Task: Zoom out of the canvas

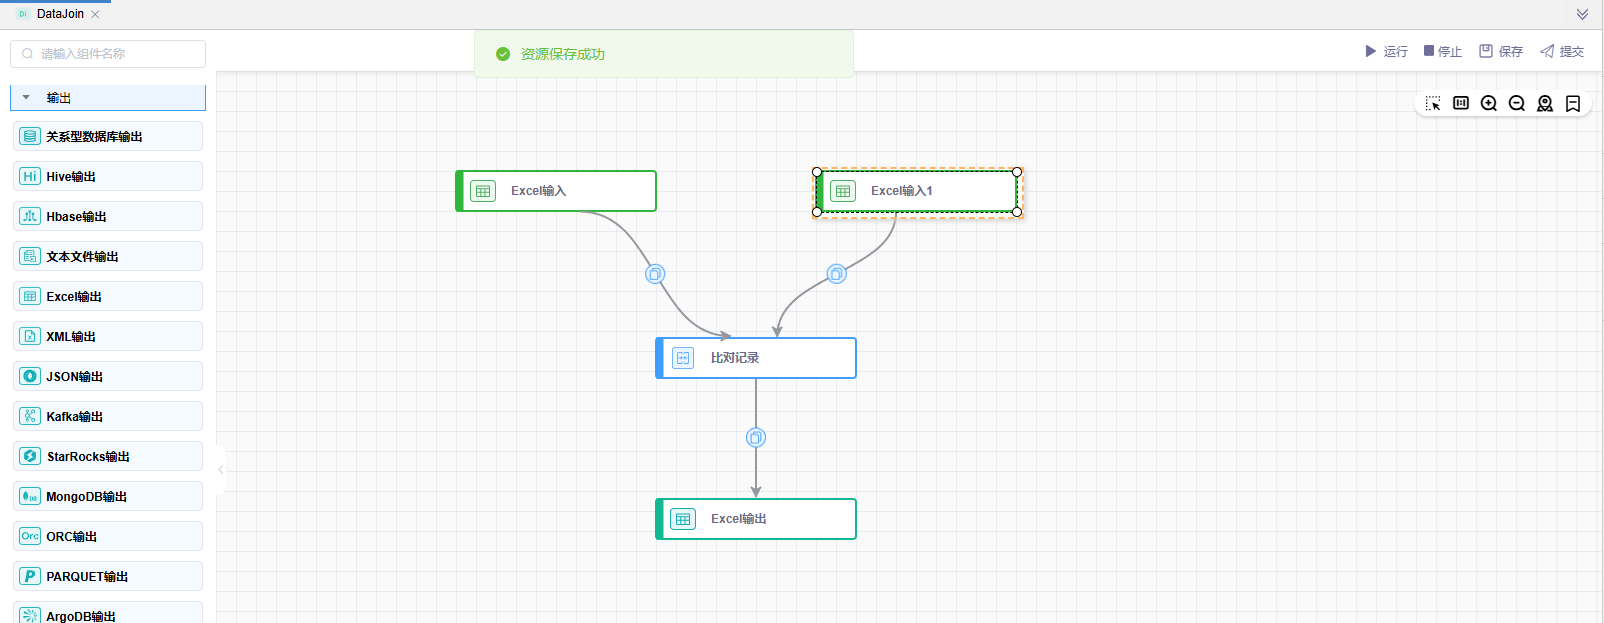Action: pos(1517,104)
